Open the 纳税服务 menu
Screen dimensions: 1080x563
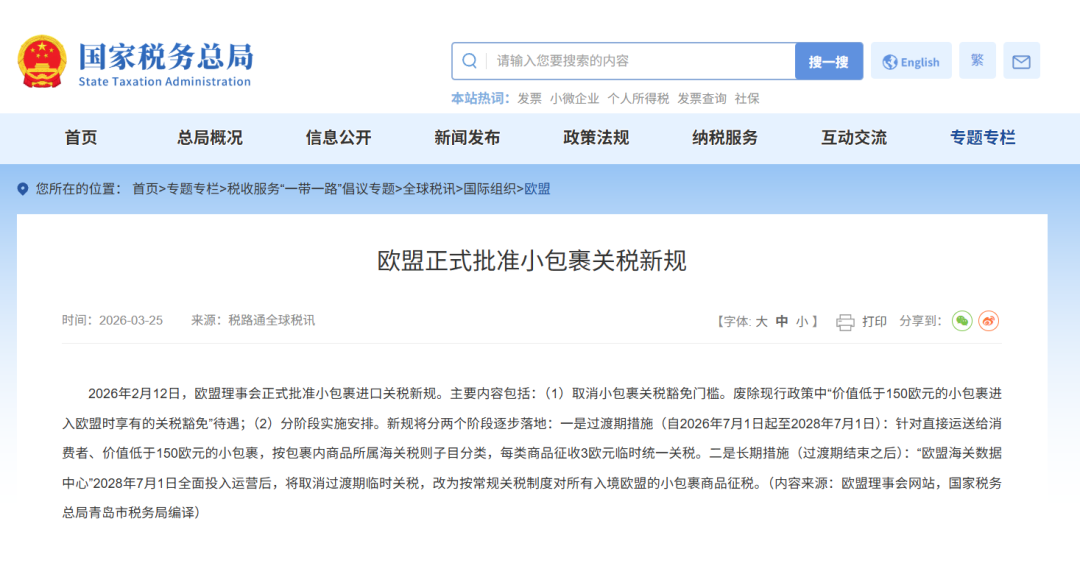pos(725,138)
